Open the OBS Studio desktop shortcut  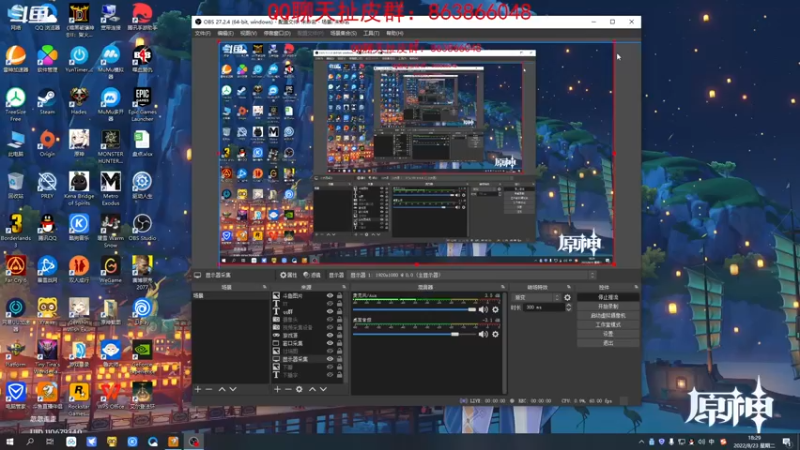(x=142, y=228)
